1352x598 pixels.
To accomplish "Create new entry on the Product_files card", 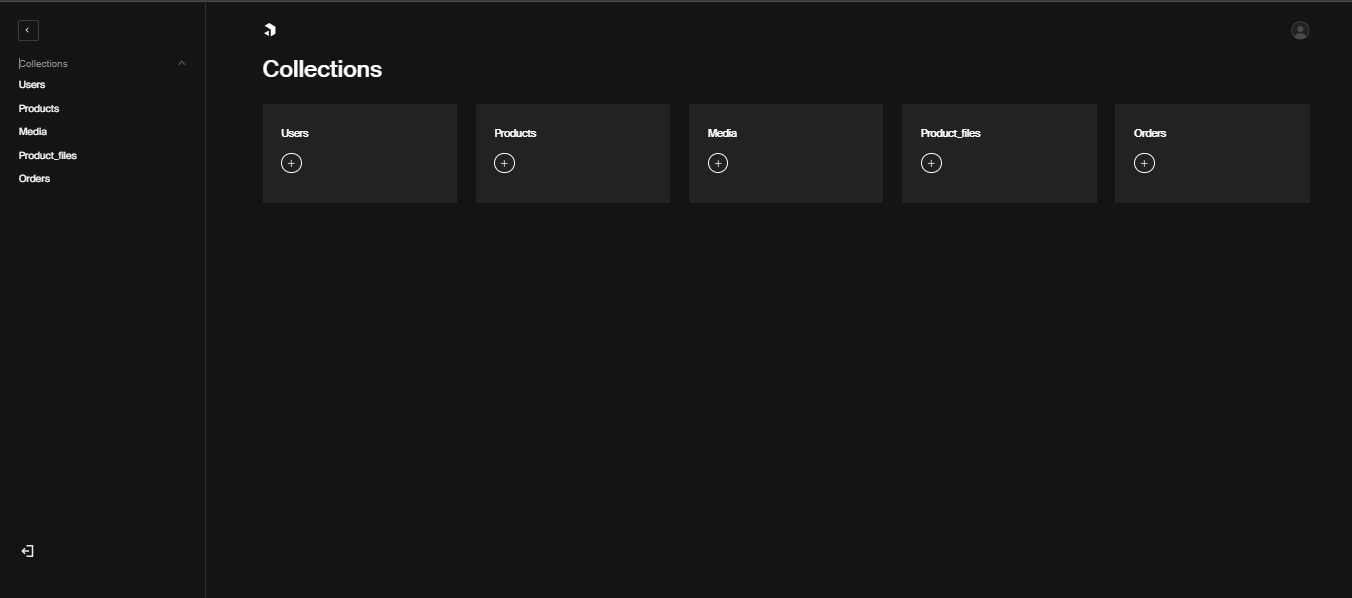I will point(931,163).
